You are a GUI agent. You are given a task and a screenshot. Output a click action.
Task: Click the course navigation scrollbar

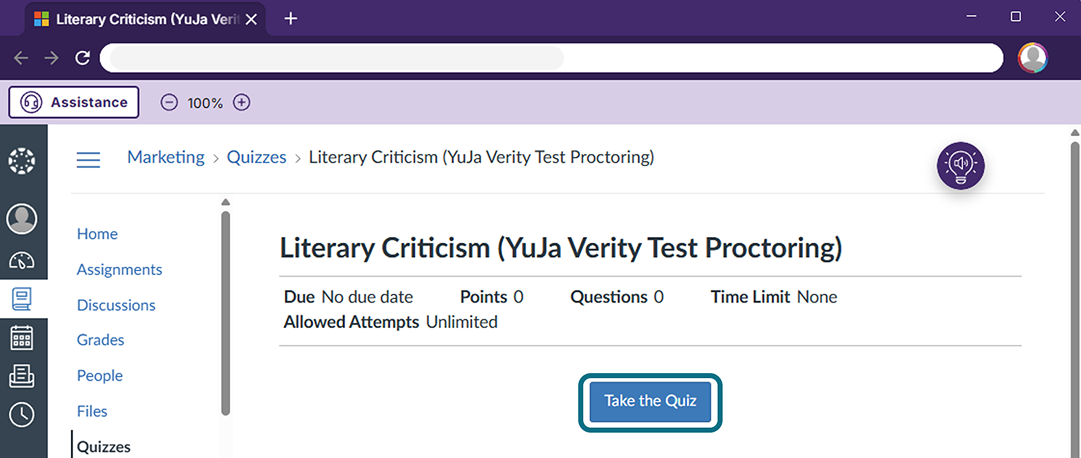click(x=225, y=314)
